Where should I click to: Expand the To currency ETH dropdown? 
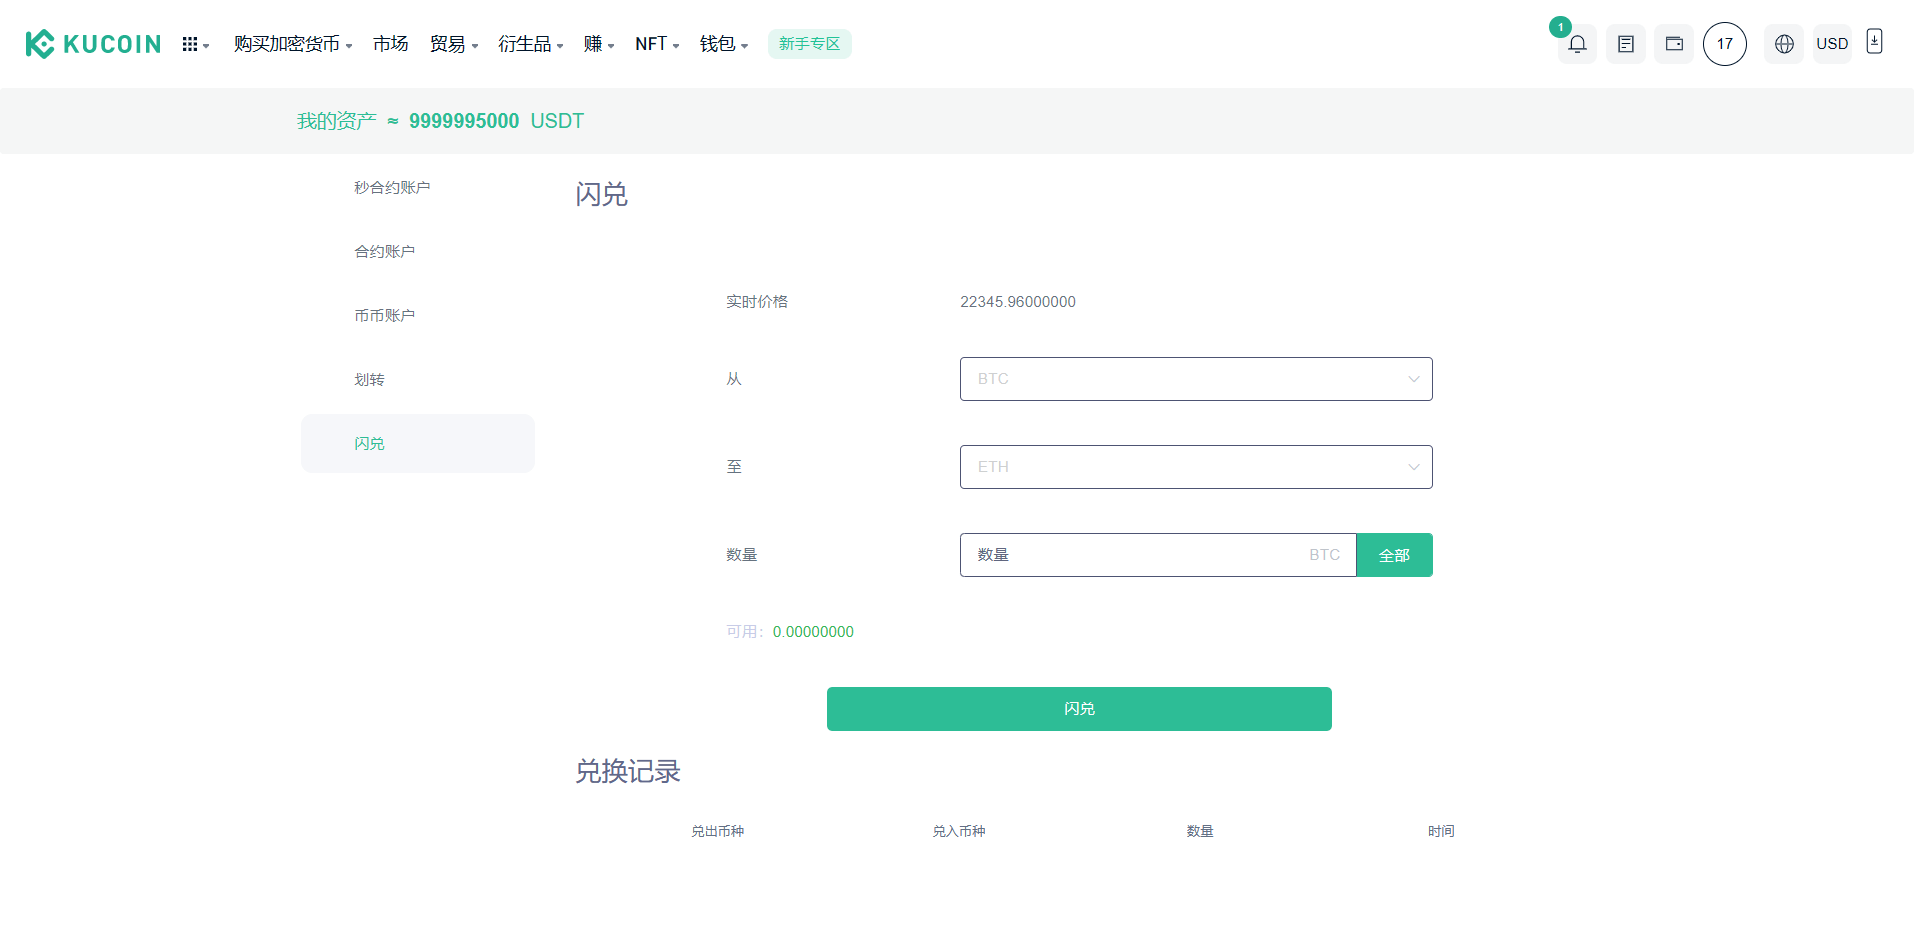(1196, 467)
